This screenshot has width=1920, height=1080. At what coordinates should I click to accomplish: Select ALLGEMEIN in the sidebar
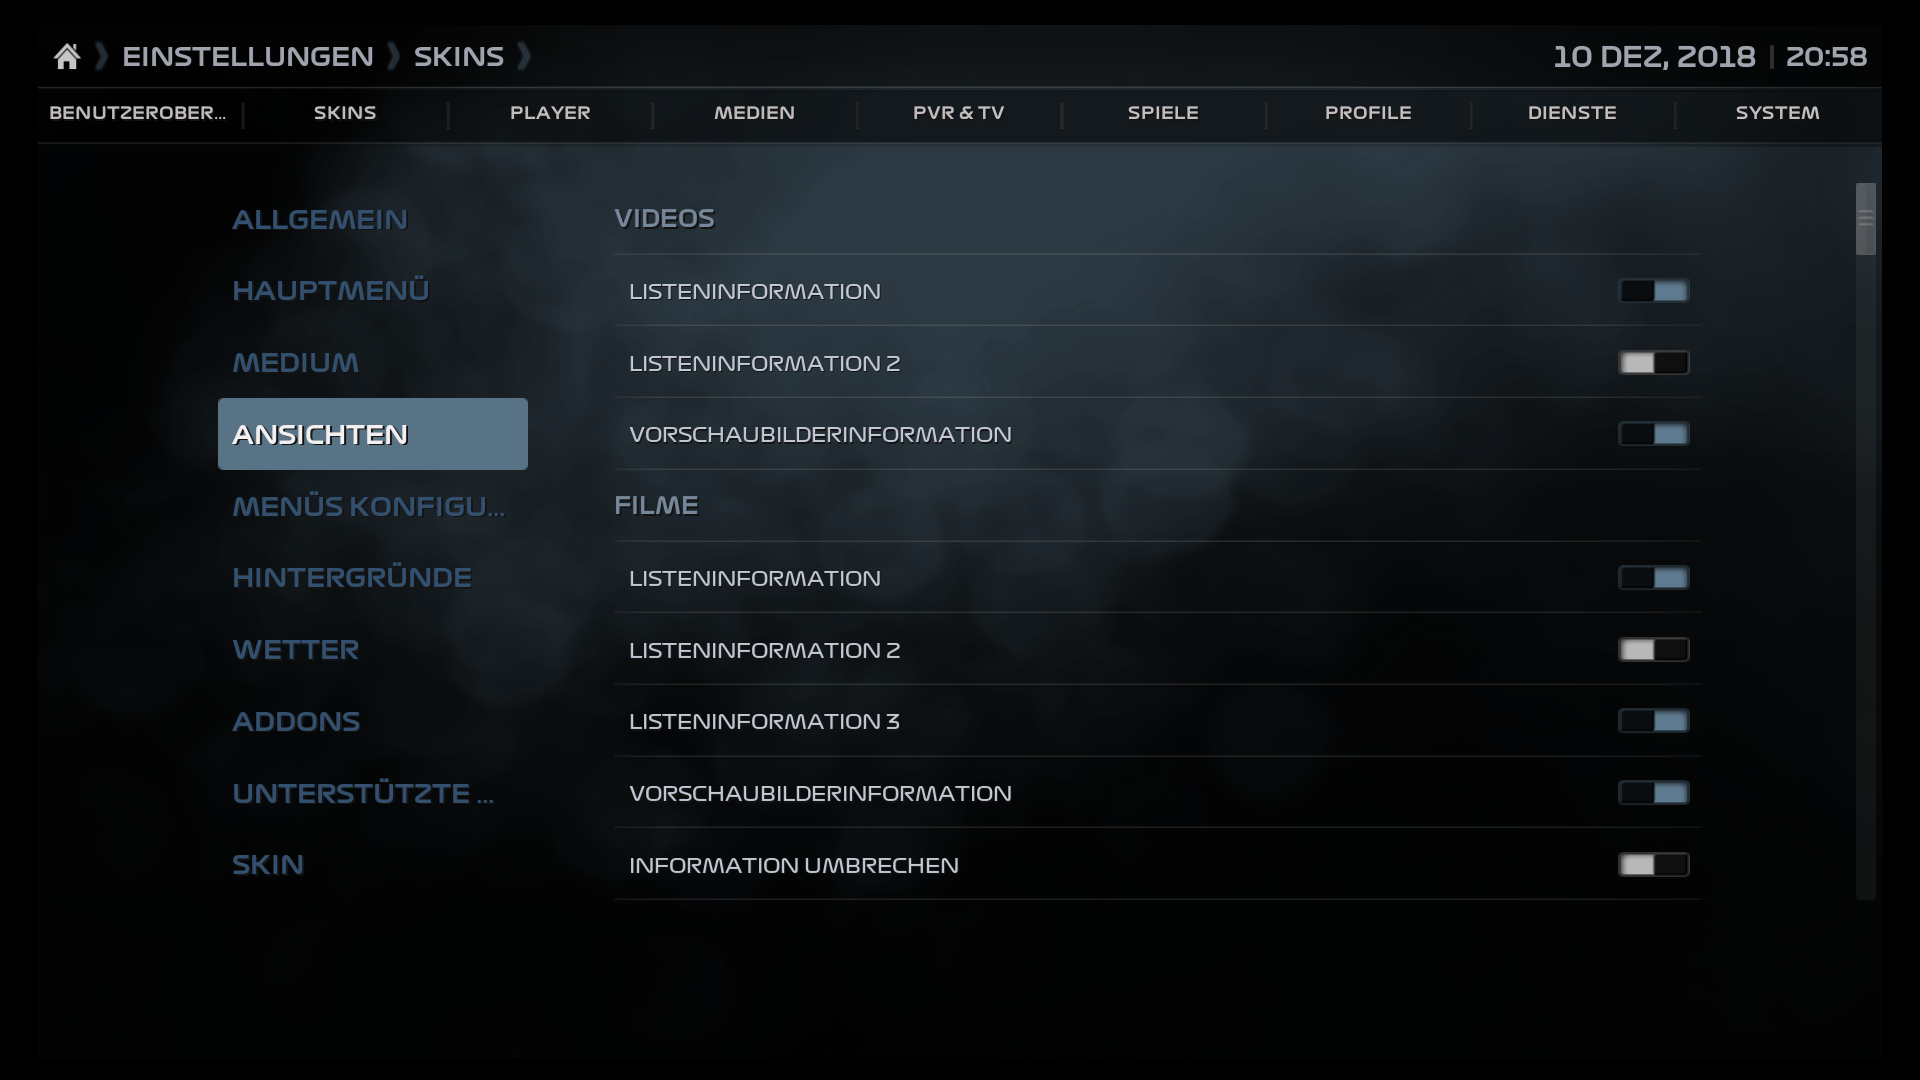click(x=320, y=219)
